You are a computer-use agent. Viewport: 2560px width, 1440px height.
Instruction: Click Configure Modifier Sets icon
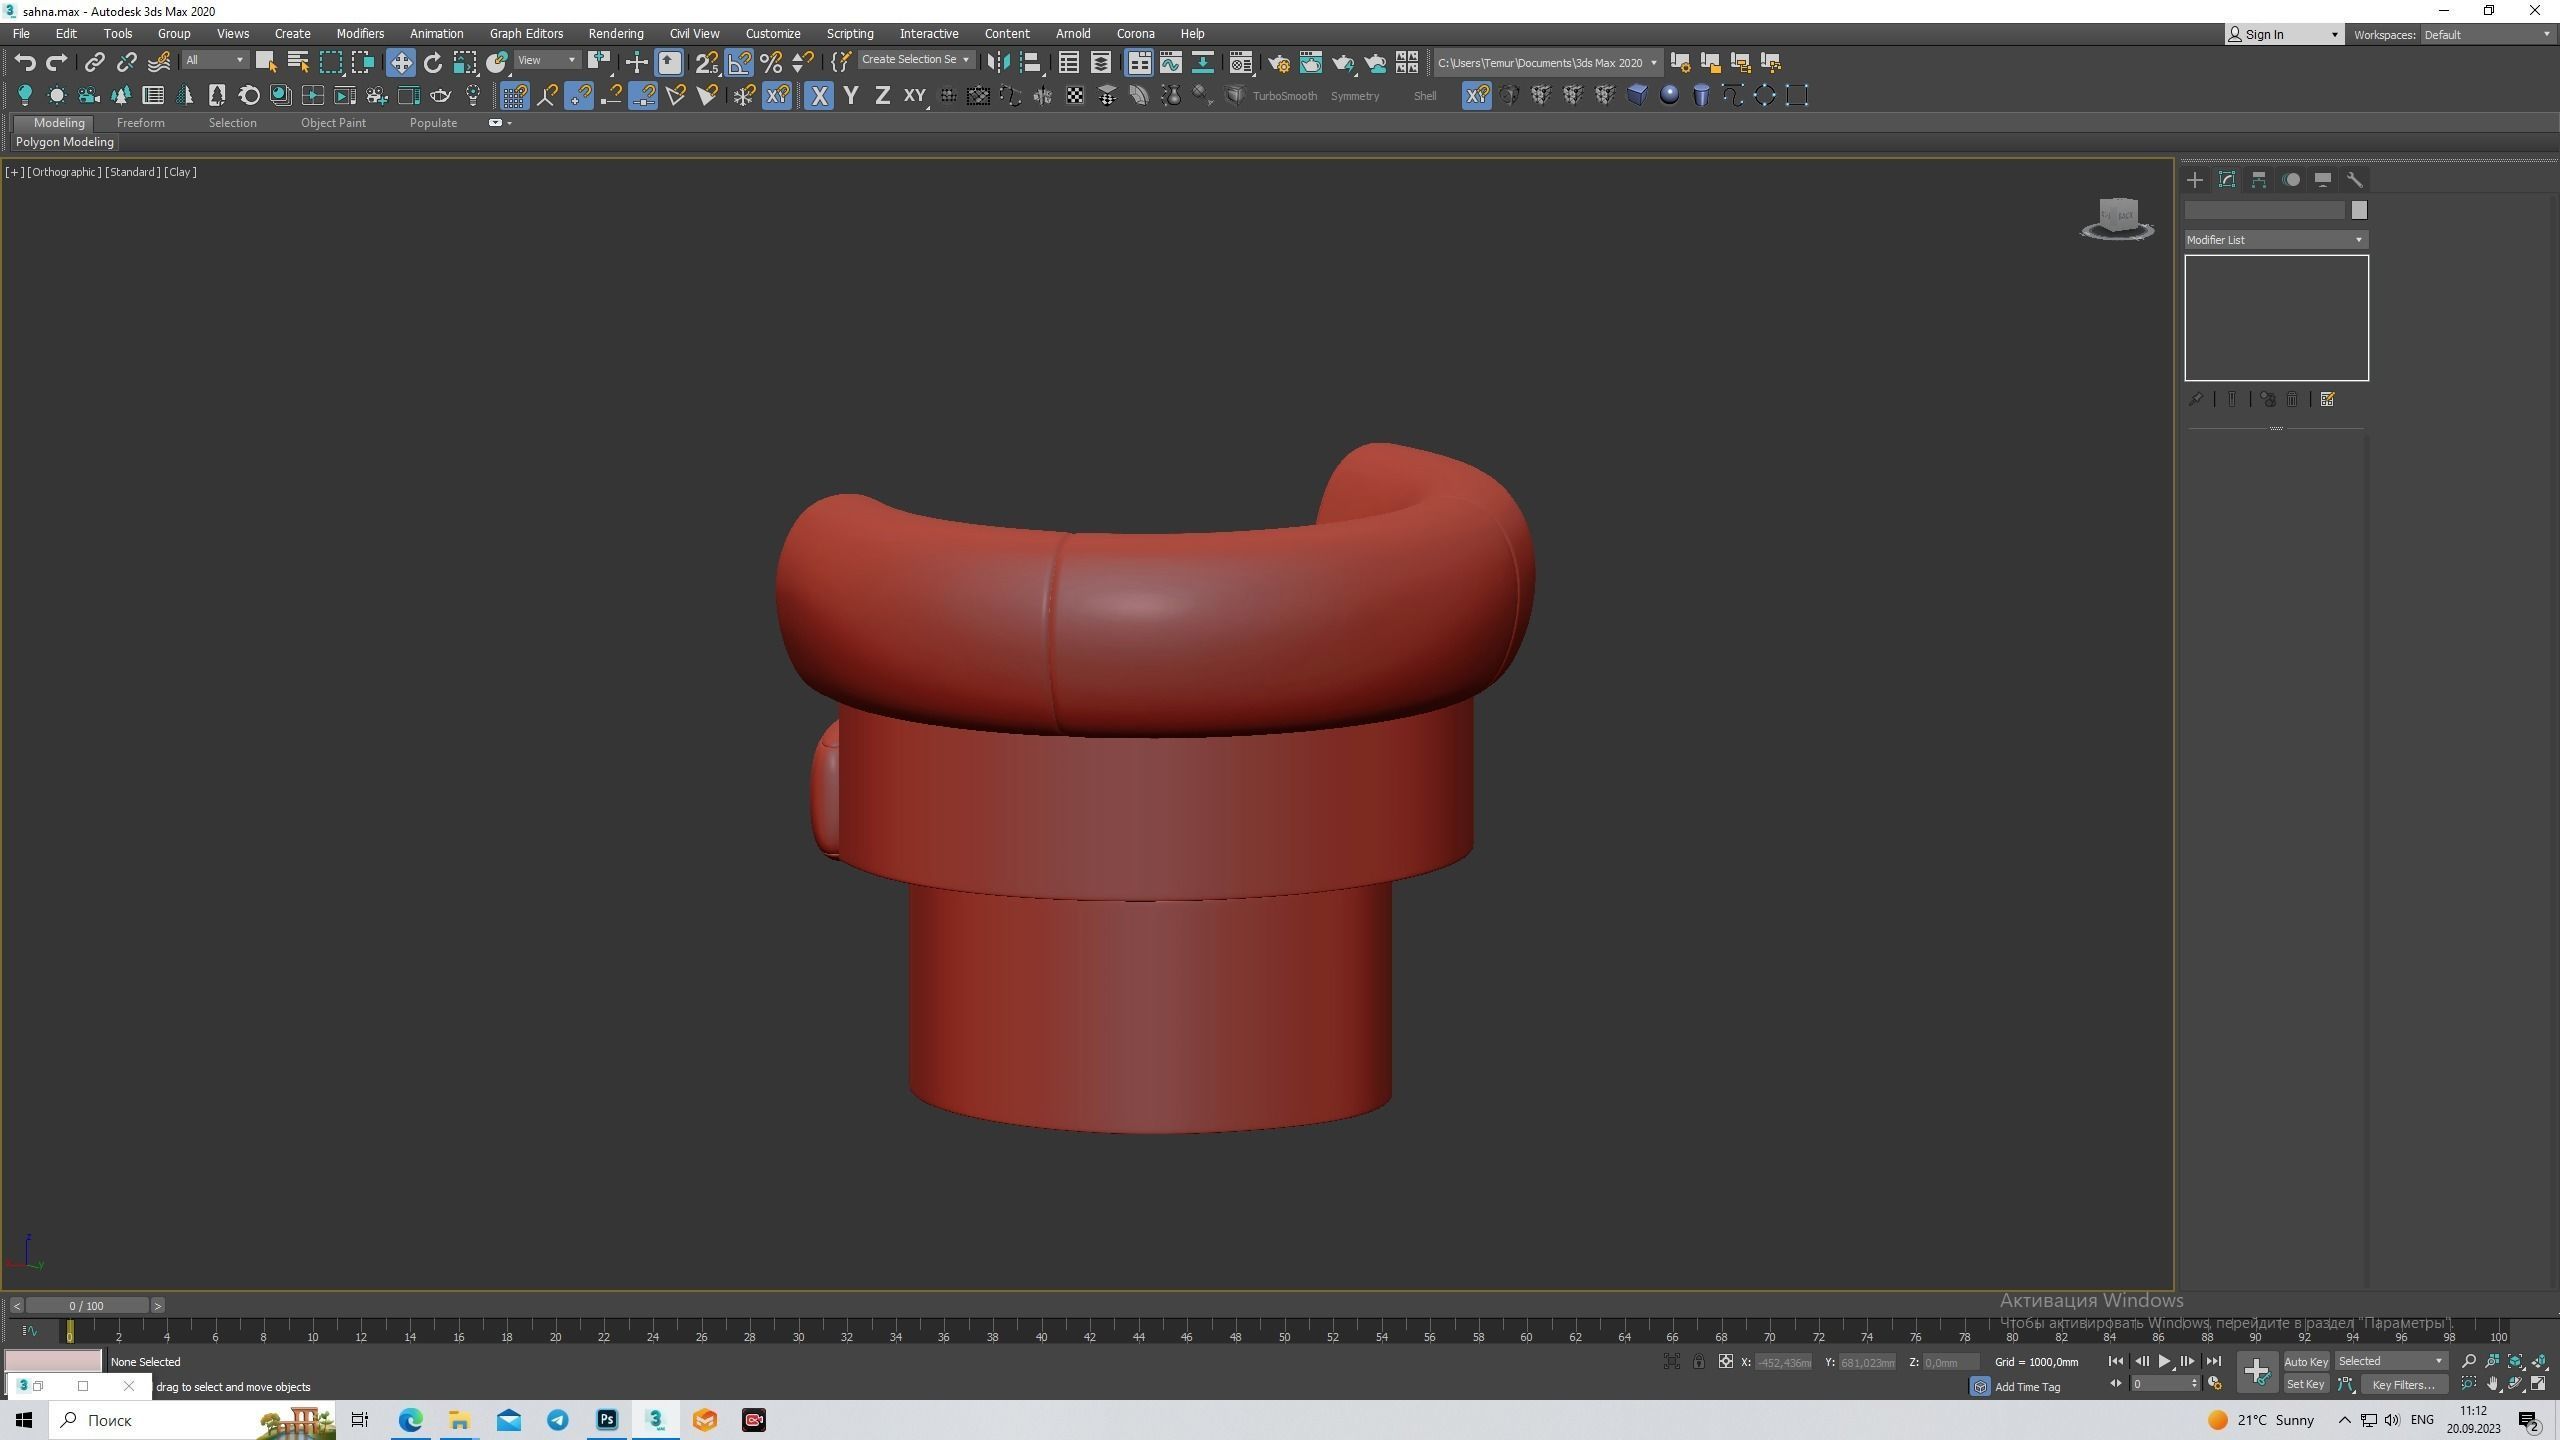[x=2327, y=400]
